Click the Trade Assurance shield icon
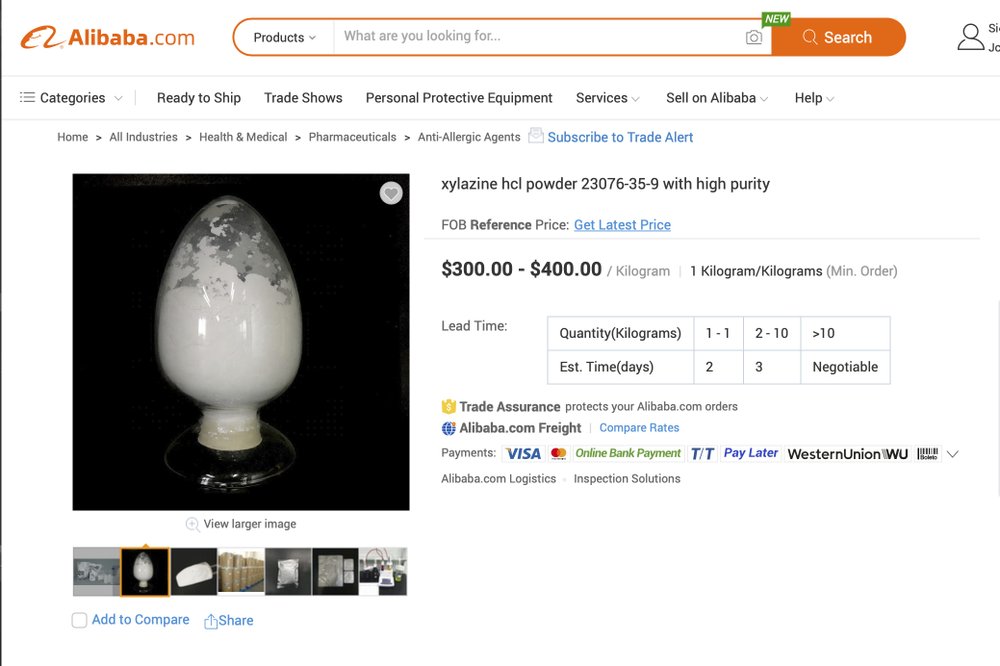This screenshot has width=1000, height=666. tap(449, 407)
